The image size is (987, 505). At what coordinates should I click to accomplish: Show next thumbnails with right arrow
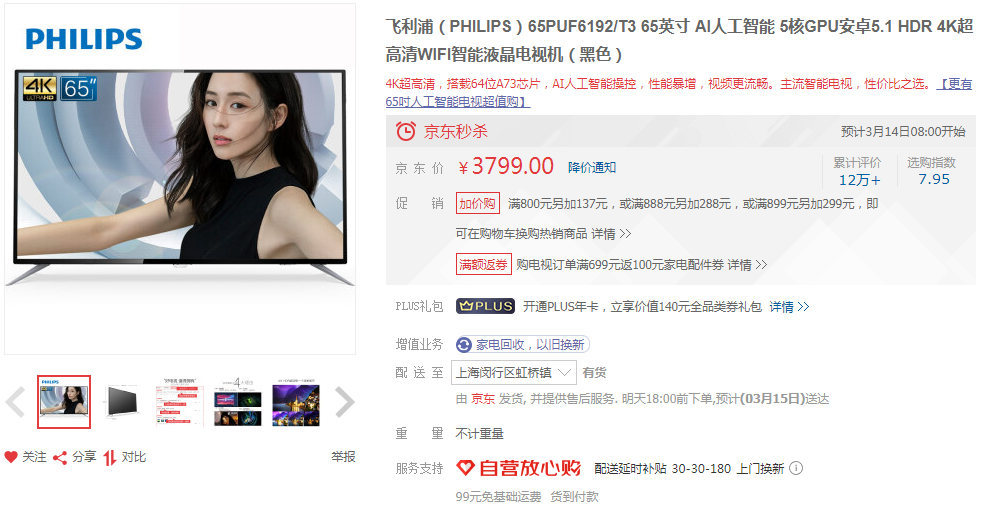pos(345,402)
